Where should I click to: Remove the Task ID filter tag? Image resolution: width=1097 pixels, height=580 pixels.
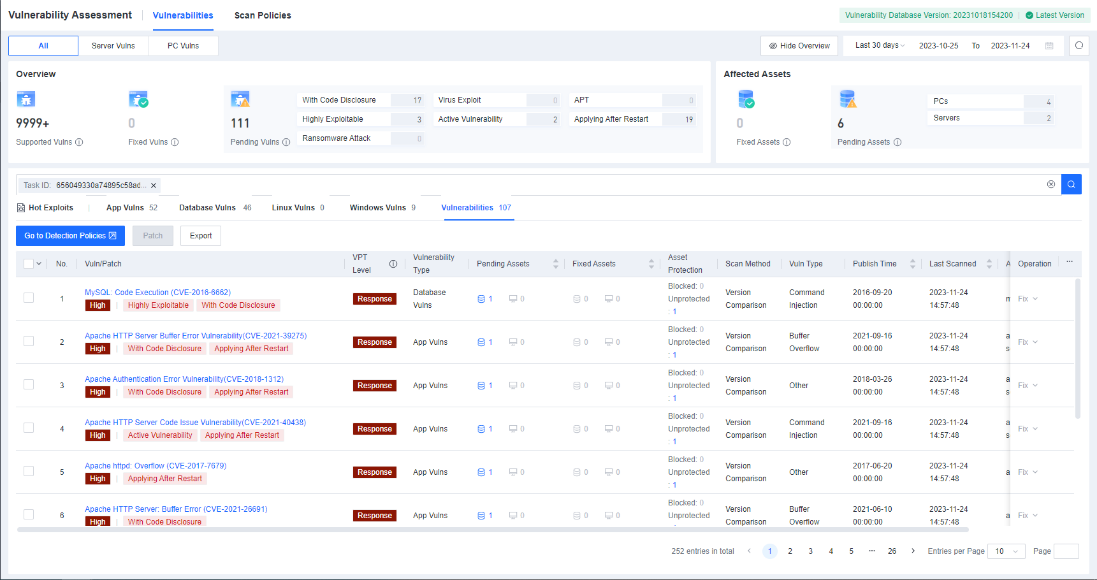pos(153,185)
